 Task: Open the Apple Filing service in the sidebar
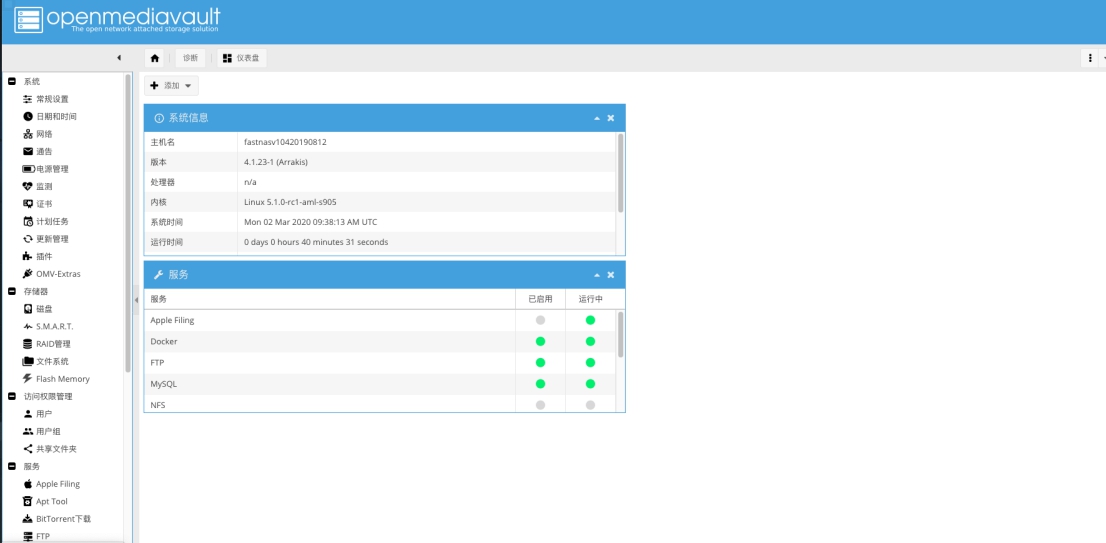57,484
